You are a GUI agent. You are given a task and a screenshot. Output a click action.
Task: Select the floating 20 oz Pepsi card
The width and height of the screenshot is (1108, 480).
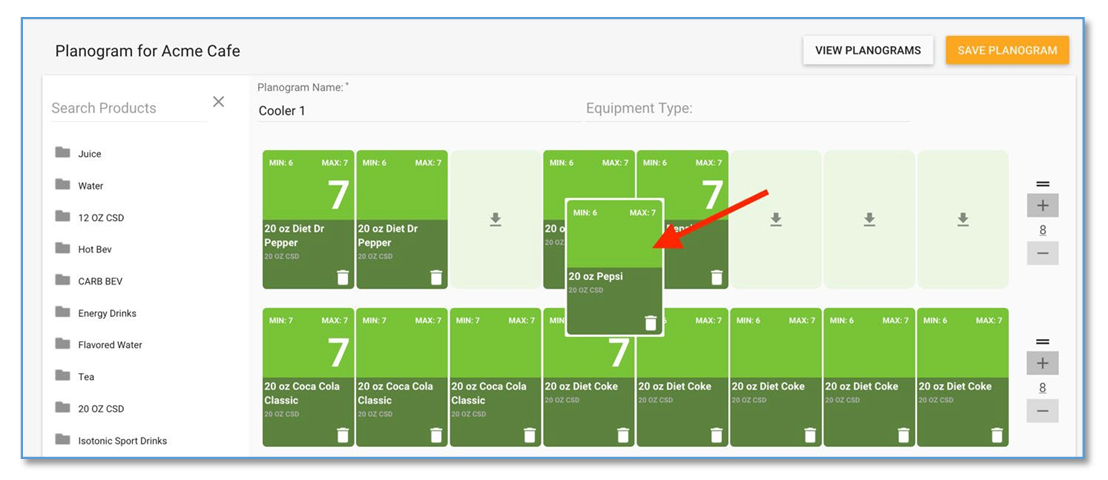tap(614, 267)
